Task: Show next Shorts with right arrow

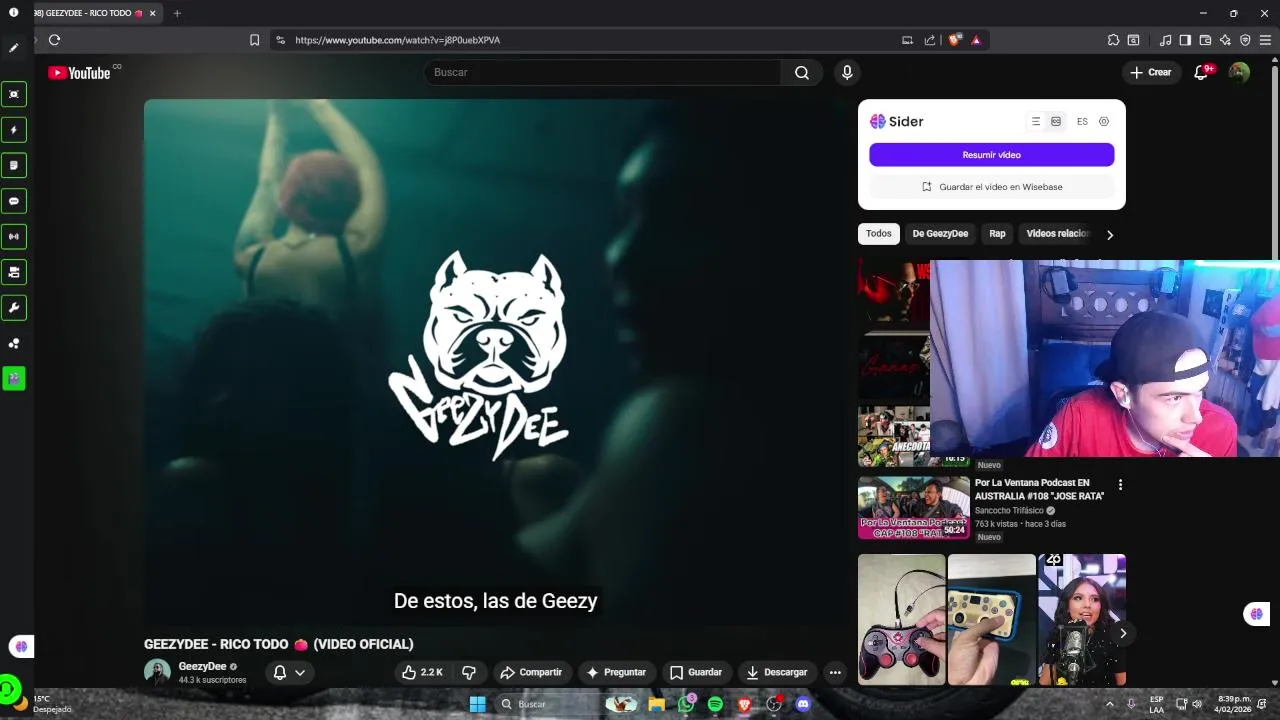Action: 1123,633
